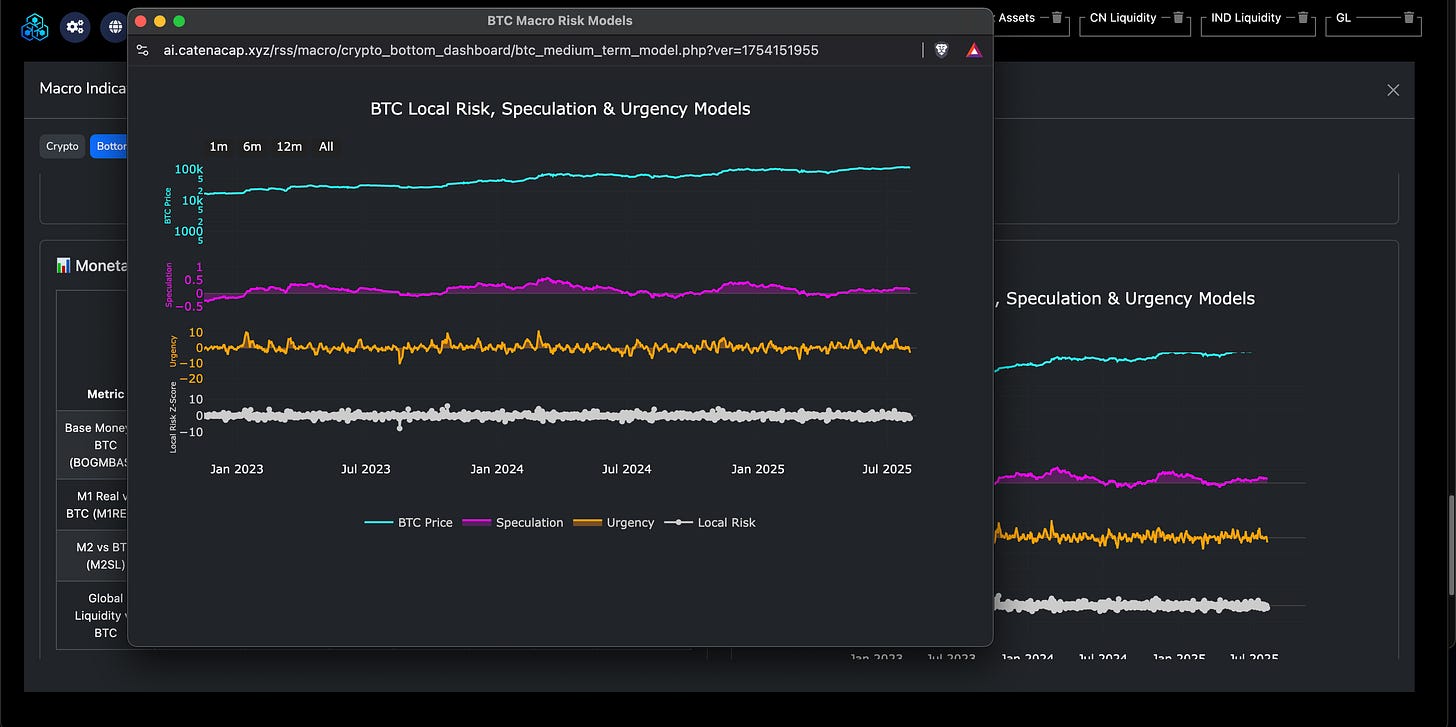
Task: Click the globe icon in top bar
Action: tap(114, 26)
